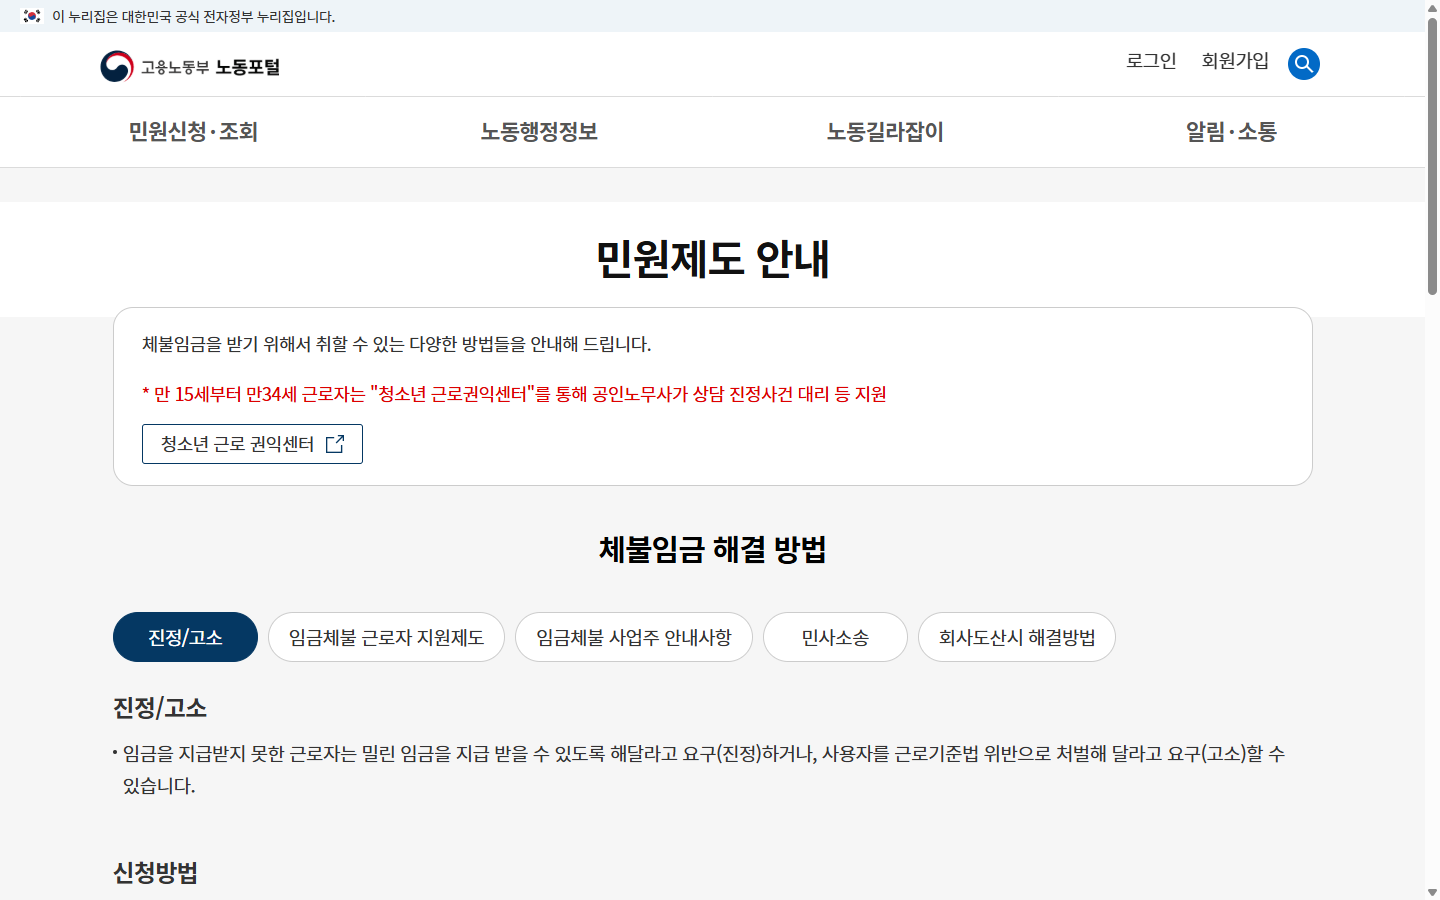Image resolution: width=1440 pixels, height=900 pixels.
Task: Select the 진정/고소 tab
Action: (185, 637)
